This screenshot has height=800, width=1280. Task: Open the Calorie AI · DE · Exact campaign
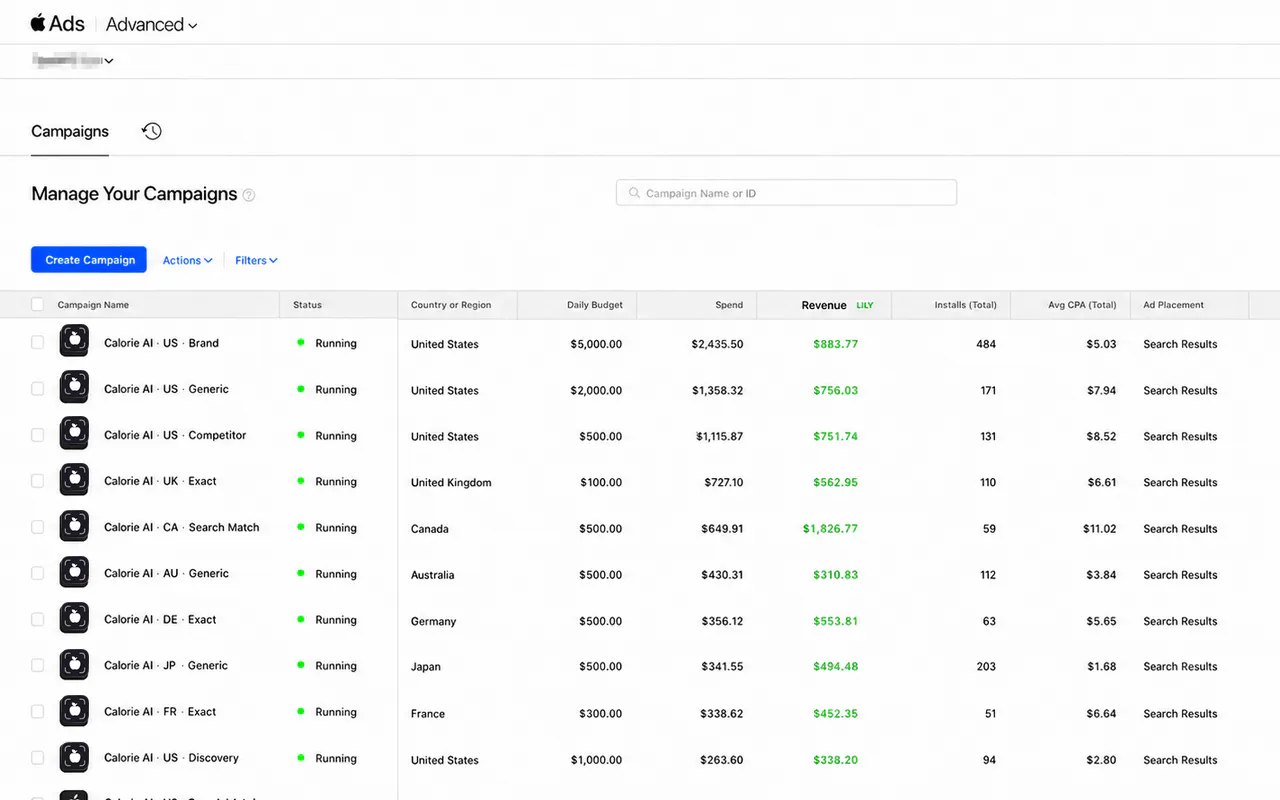tap(160, 620)
